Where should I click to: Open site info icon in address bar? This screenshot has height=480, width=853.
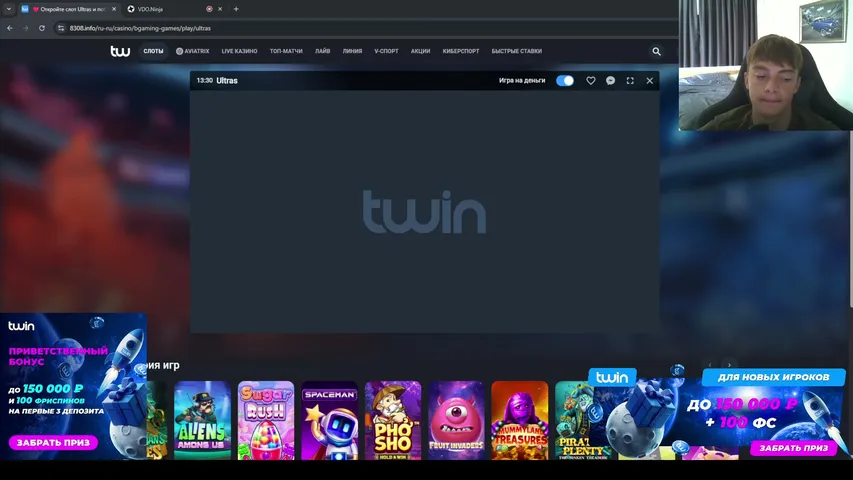point(61,28)
